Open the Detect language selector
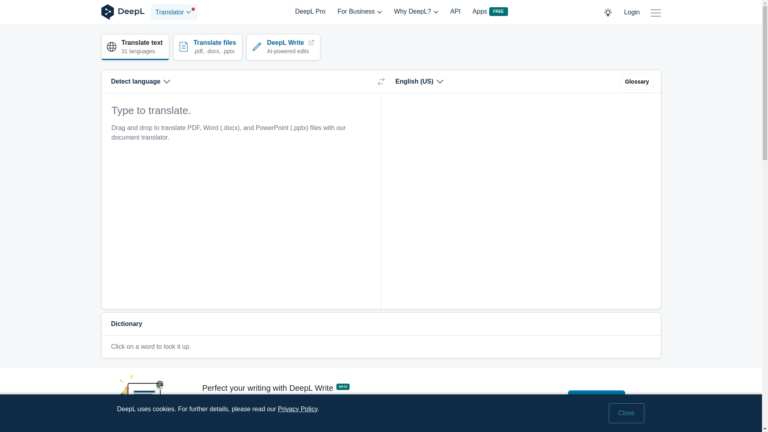 (140, 81)
